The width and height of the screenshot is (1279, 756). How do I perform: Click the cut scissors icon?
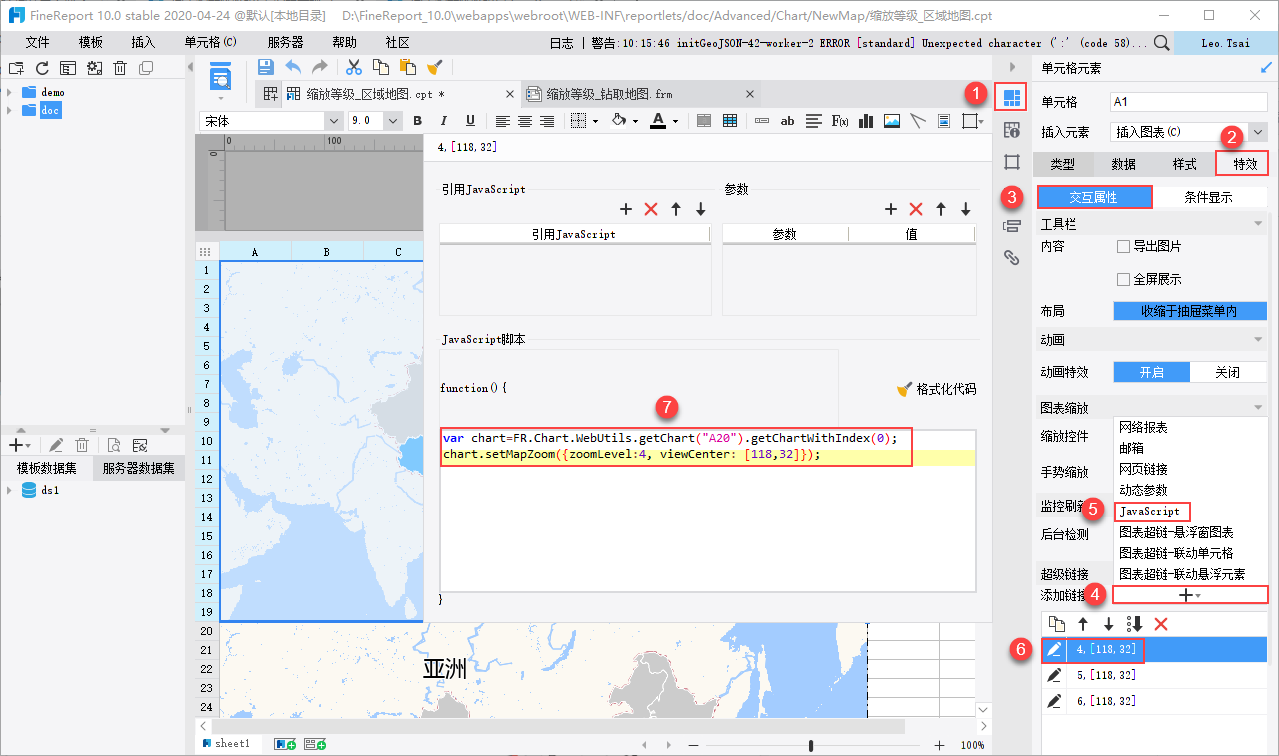point(353,67)
